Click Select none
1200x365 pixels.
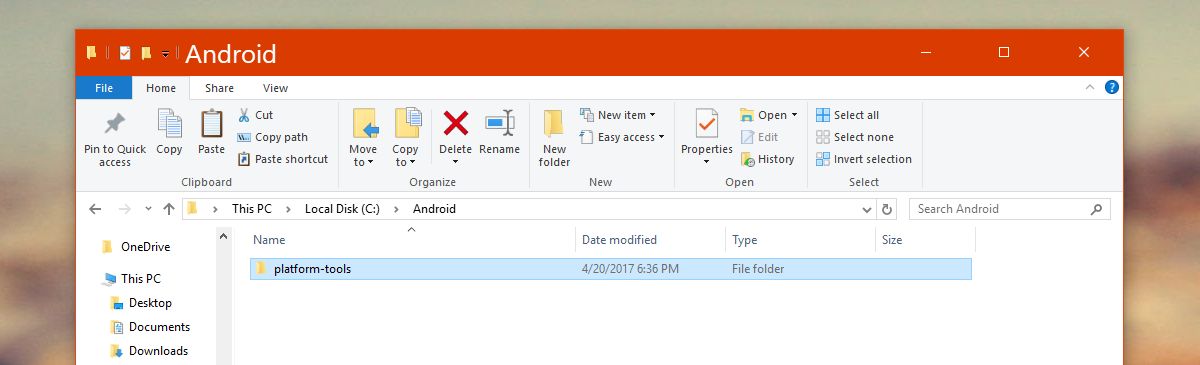[855, 137]
